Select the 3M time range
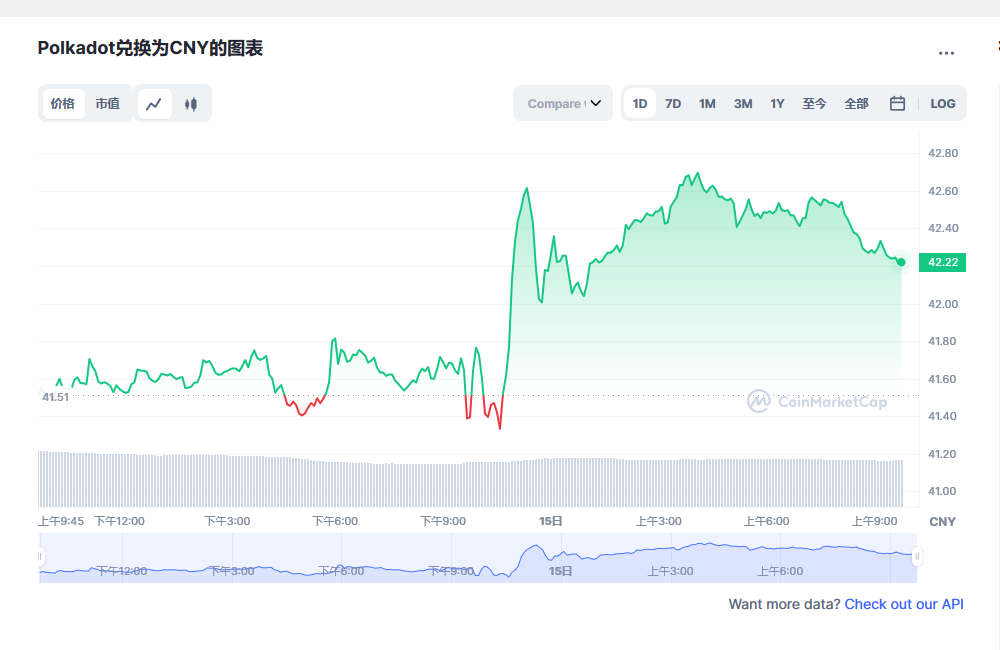Viewport: 1000px width, 650px height. (743, 103)
